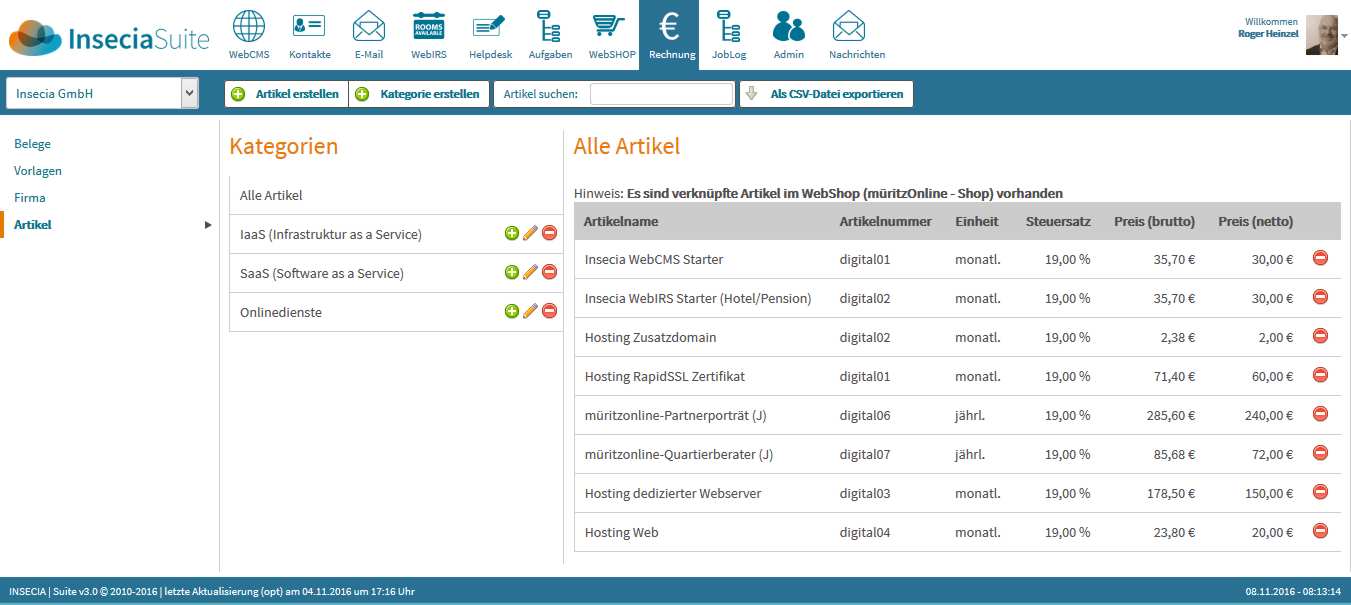
Task: Open the Insecia WebCMS Starter article
Action: (654, 259)
